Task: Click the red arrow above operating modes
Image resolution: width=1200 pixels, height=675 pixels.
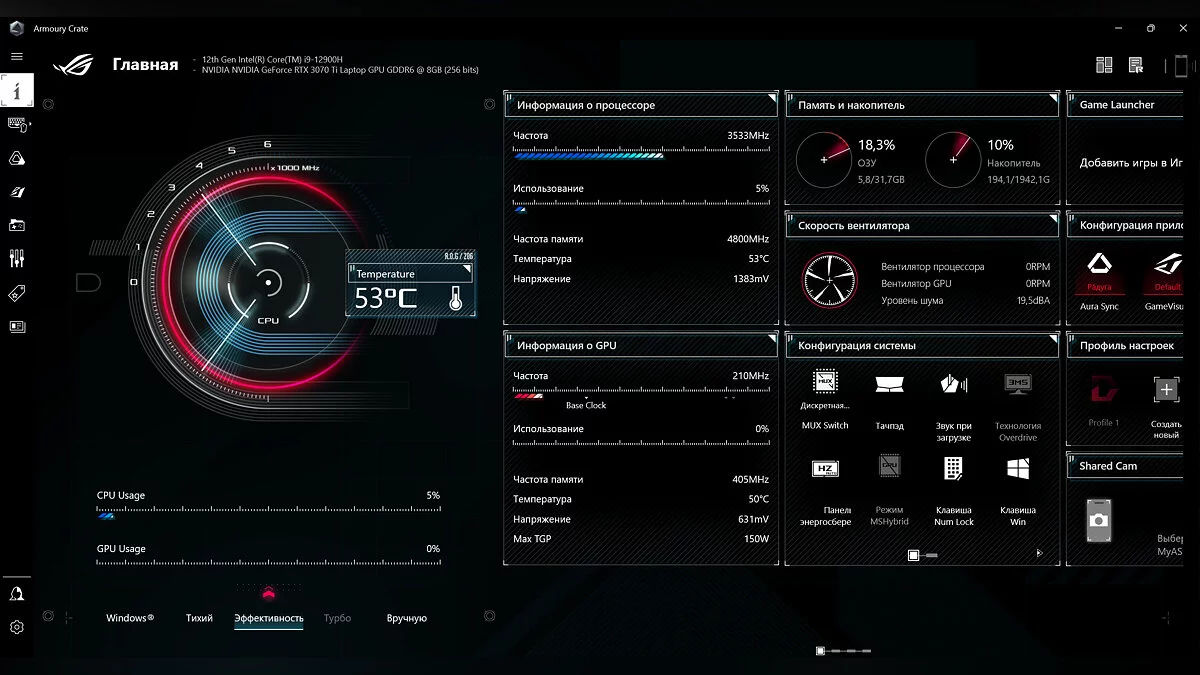Action: (268, 592)
